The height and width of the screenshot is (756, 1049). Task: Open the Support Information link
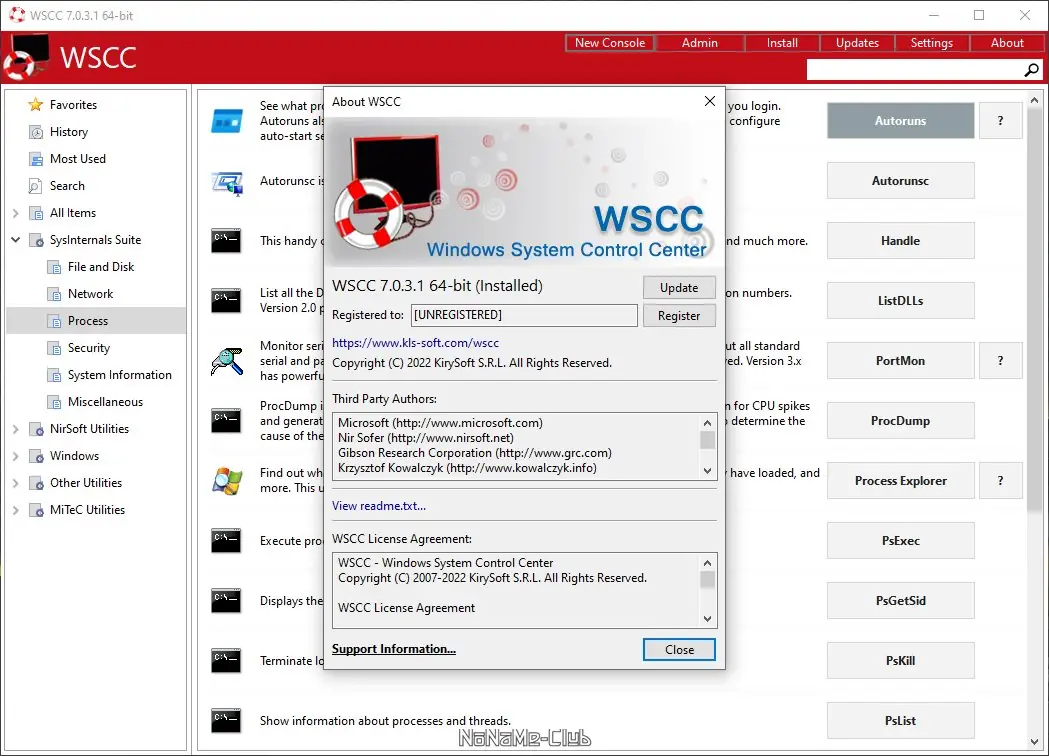[x=393, y=649]
